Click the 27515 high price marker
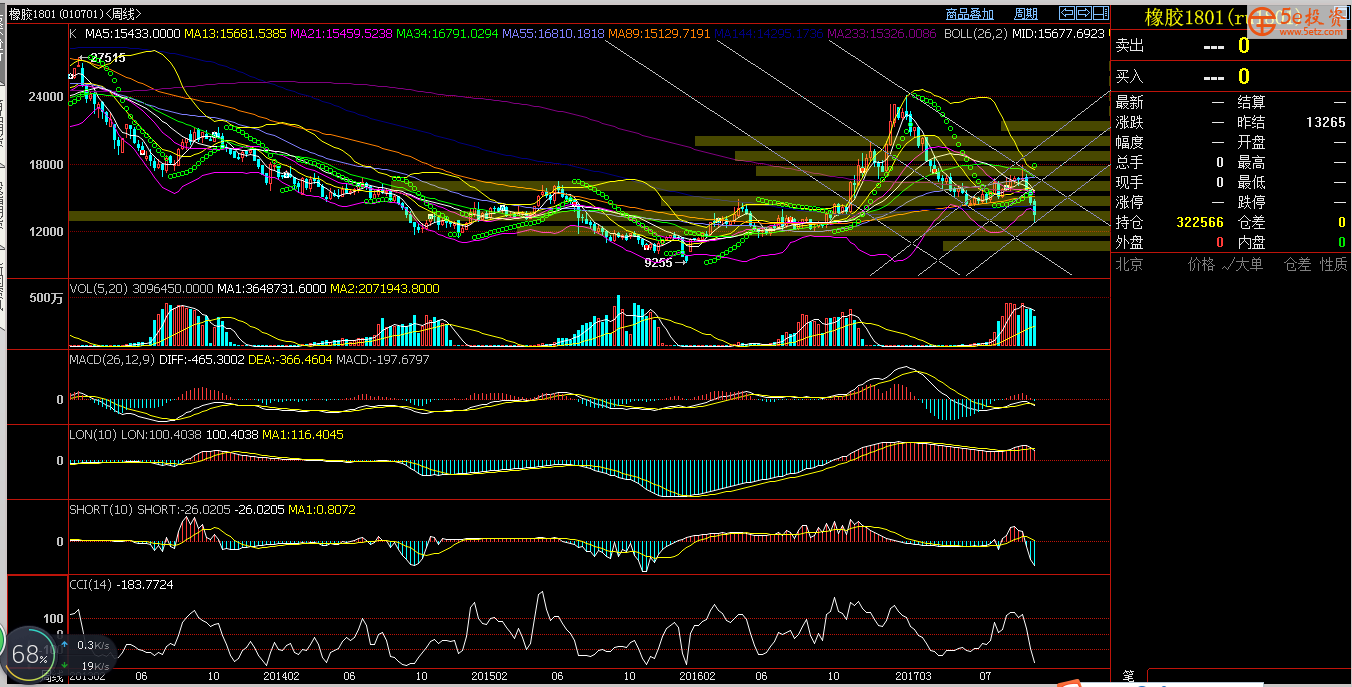The height and width of the screenshot is (687, 1352). point(107,58)
